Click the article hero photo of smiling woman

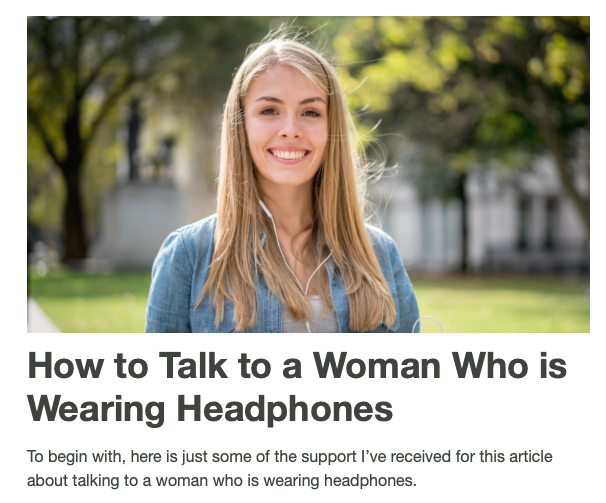(308, 174)
